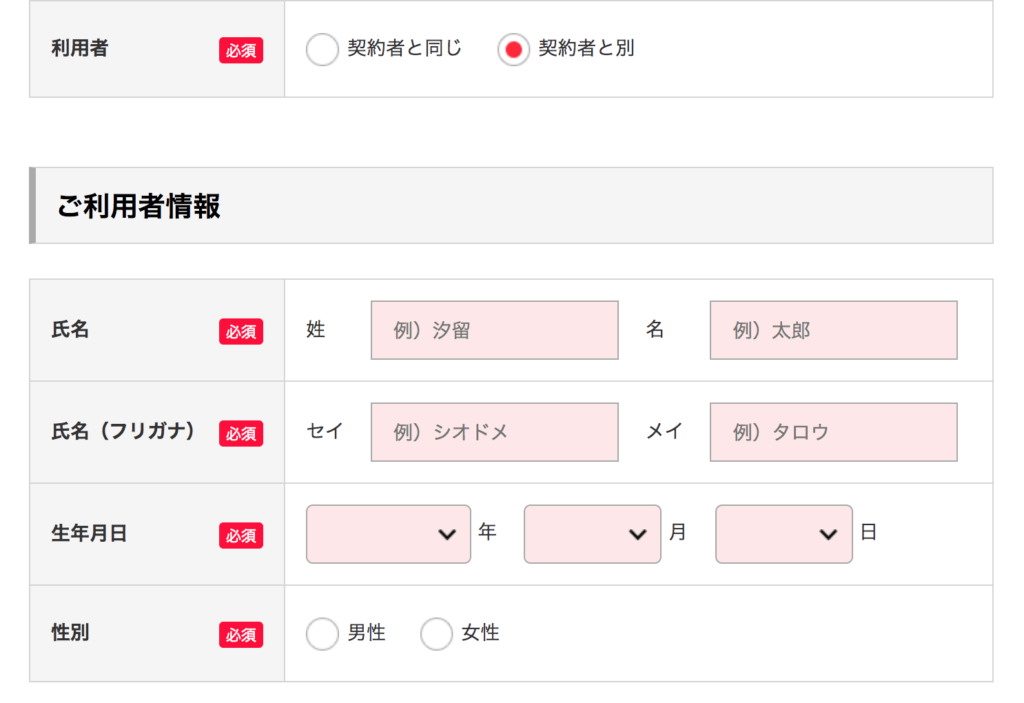Click the メイ field label

tap(664, 431)
